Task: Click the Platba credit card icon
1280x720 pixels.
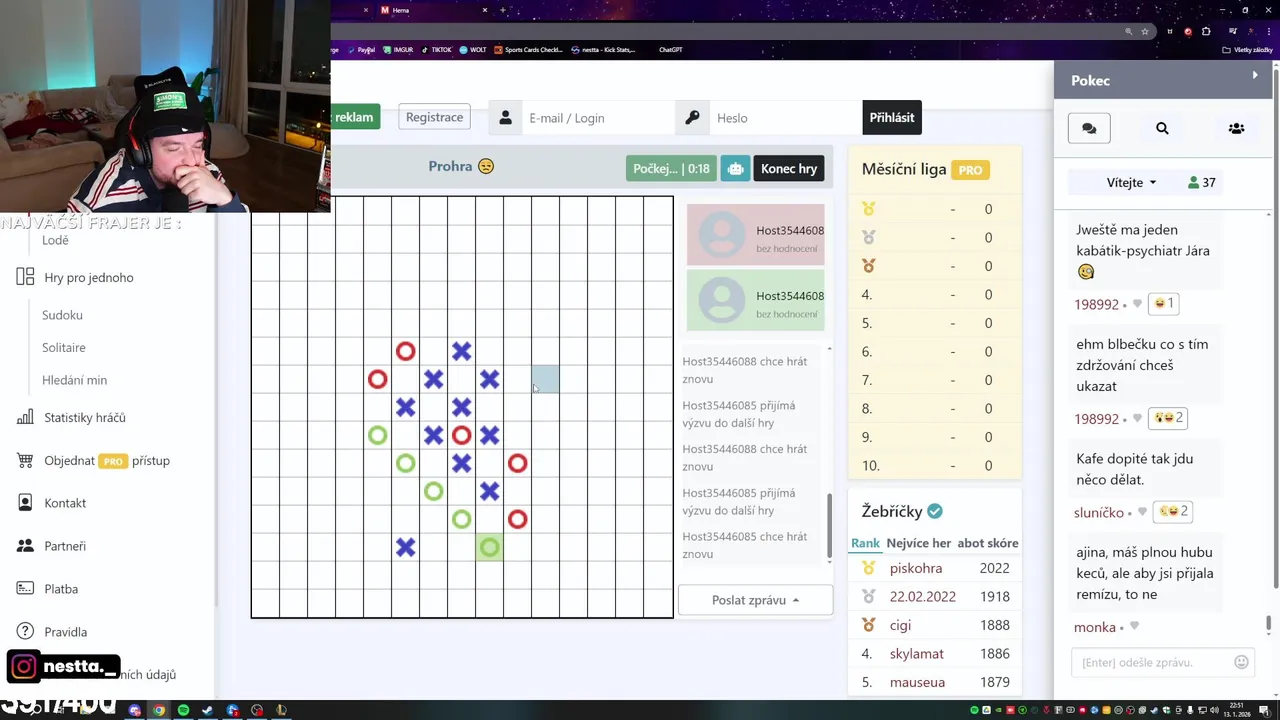Action: (x=25, y=589)
